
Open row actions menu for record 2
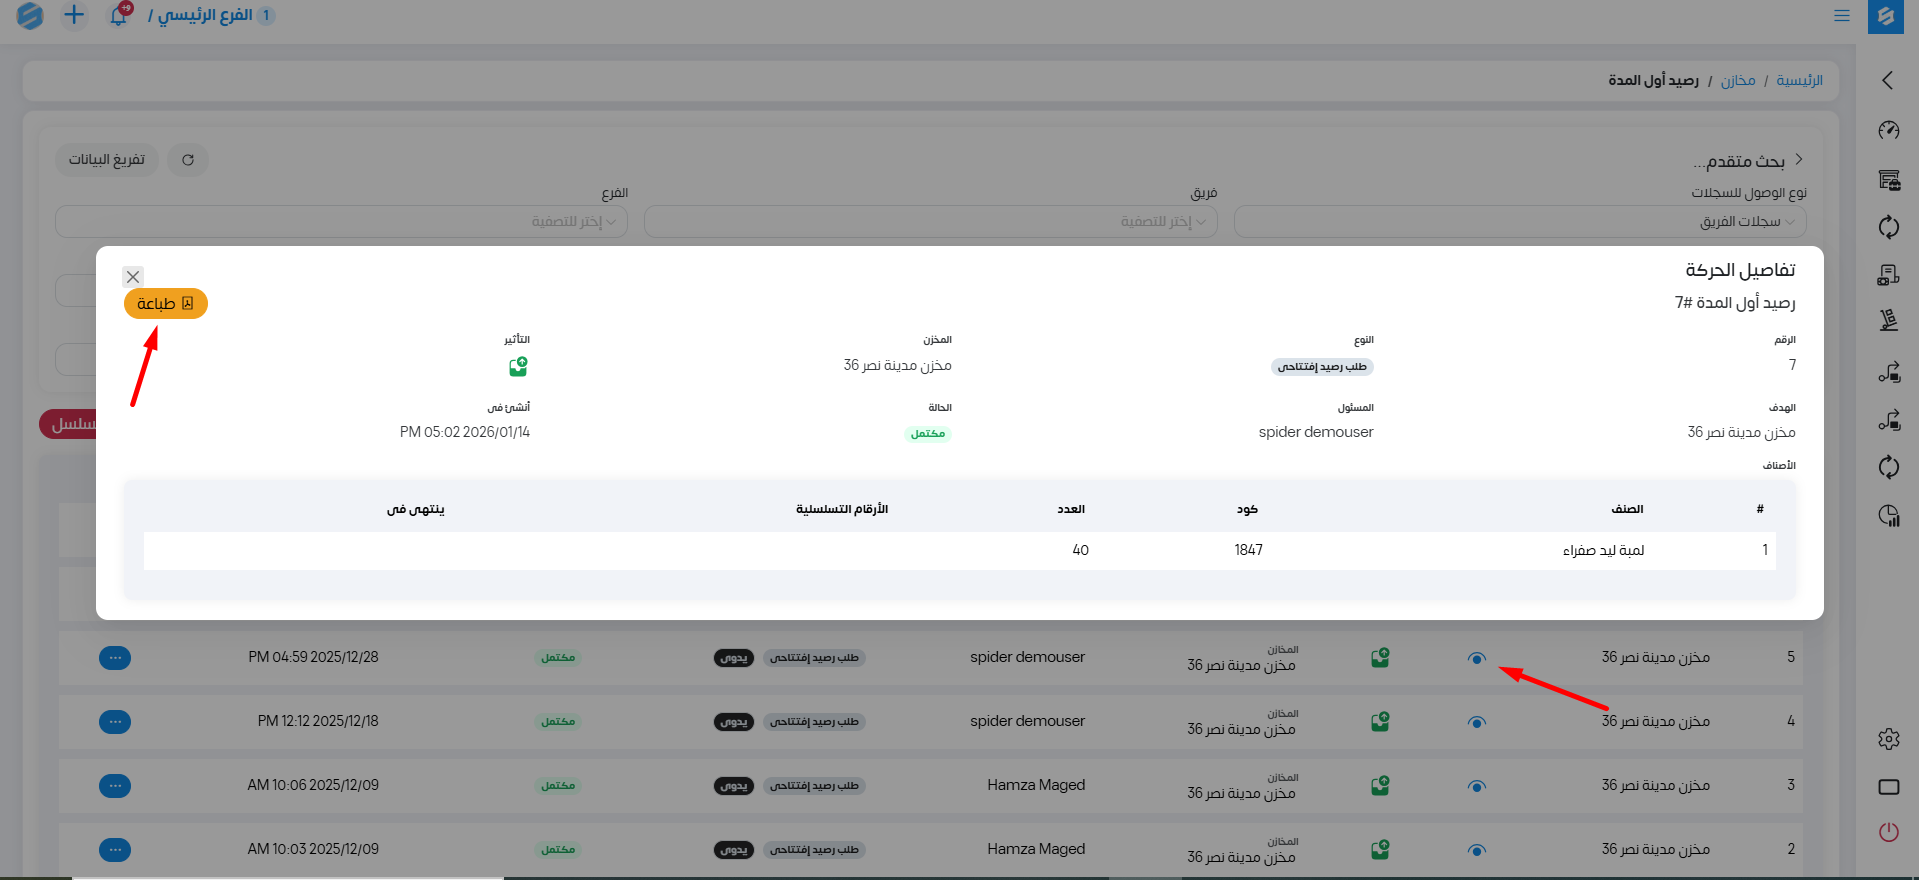click(115, 850)
